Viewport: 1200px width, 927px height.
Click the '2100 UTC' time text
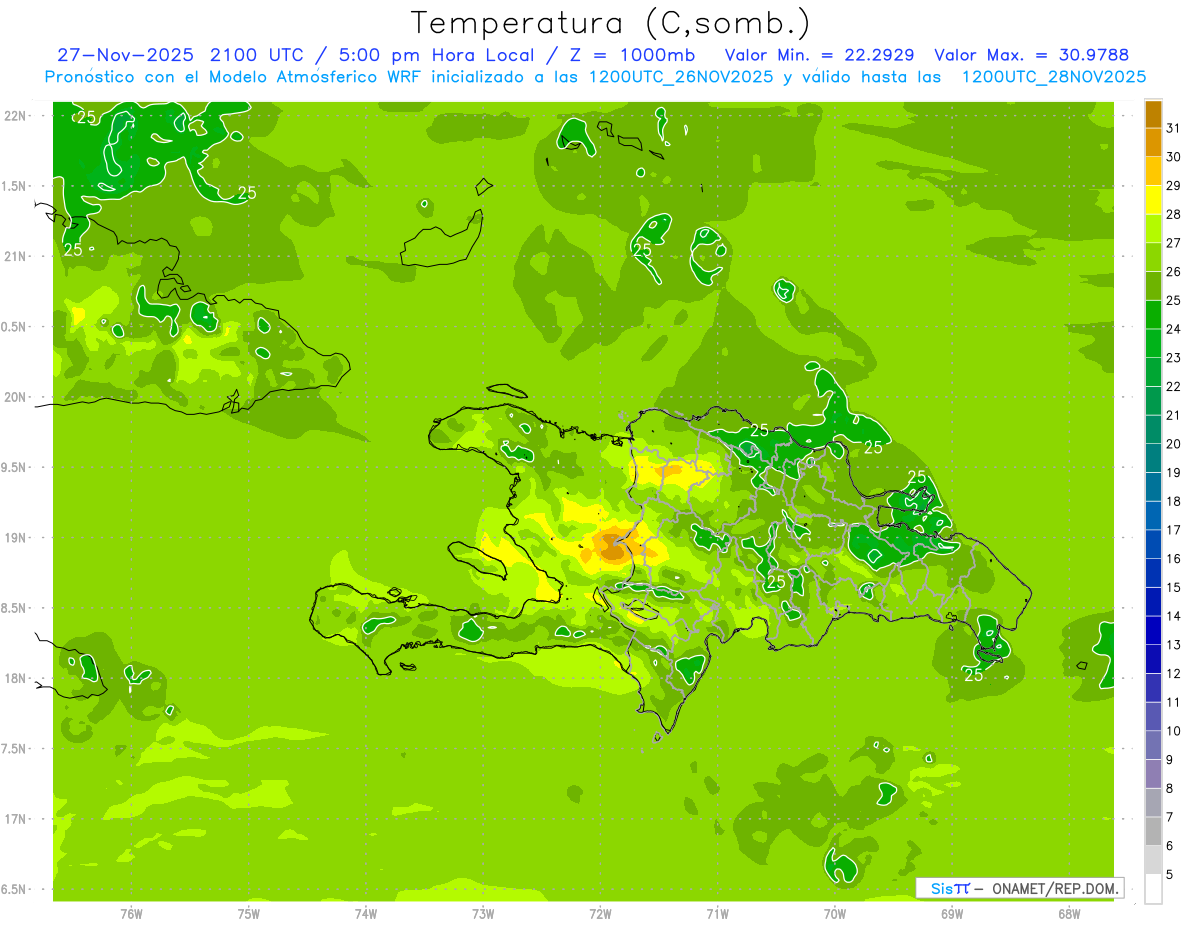coord(258,55)
